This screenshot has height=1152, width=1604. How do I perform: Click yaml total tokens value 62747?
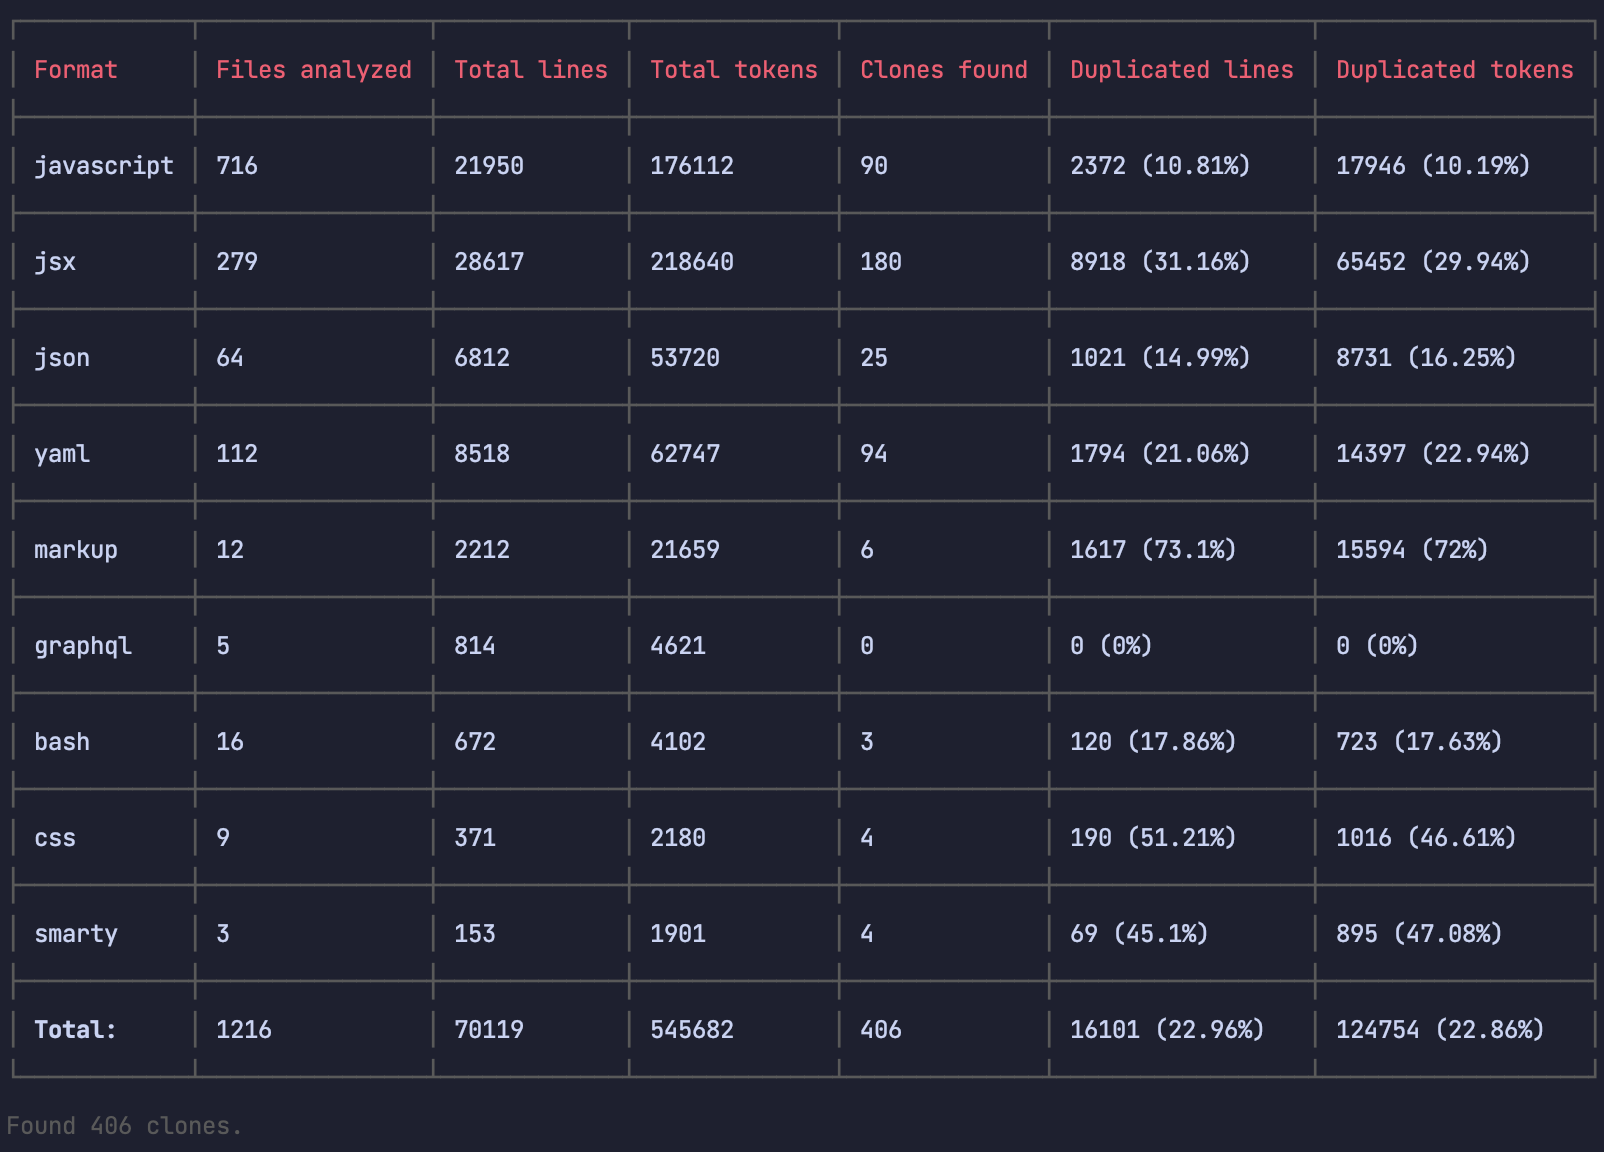(x=685, y=454)
